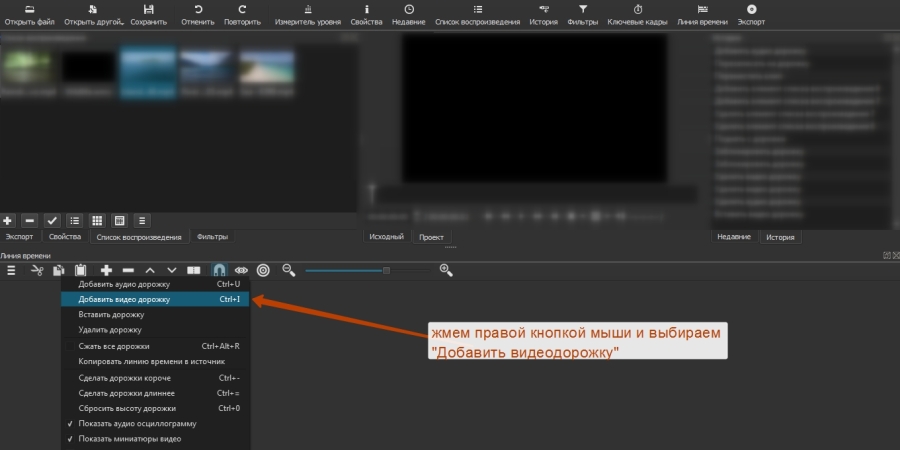Click the ripple target icon in timeline toolbar
Image resolution: width=900 pixels, height=450 pixels.
pyautogui.click(x=263, y=270)
